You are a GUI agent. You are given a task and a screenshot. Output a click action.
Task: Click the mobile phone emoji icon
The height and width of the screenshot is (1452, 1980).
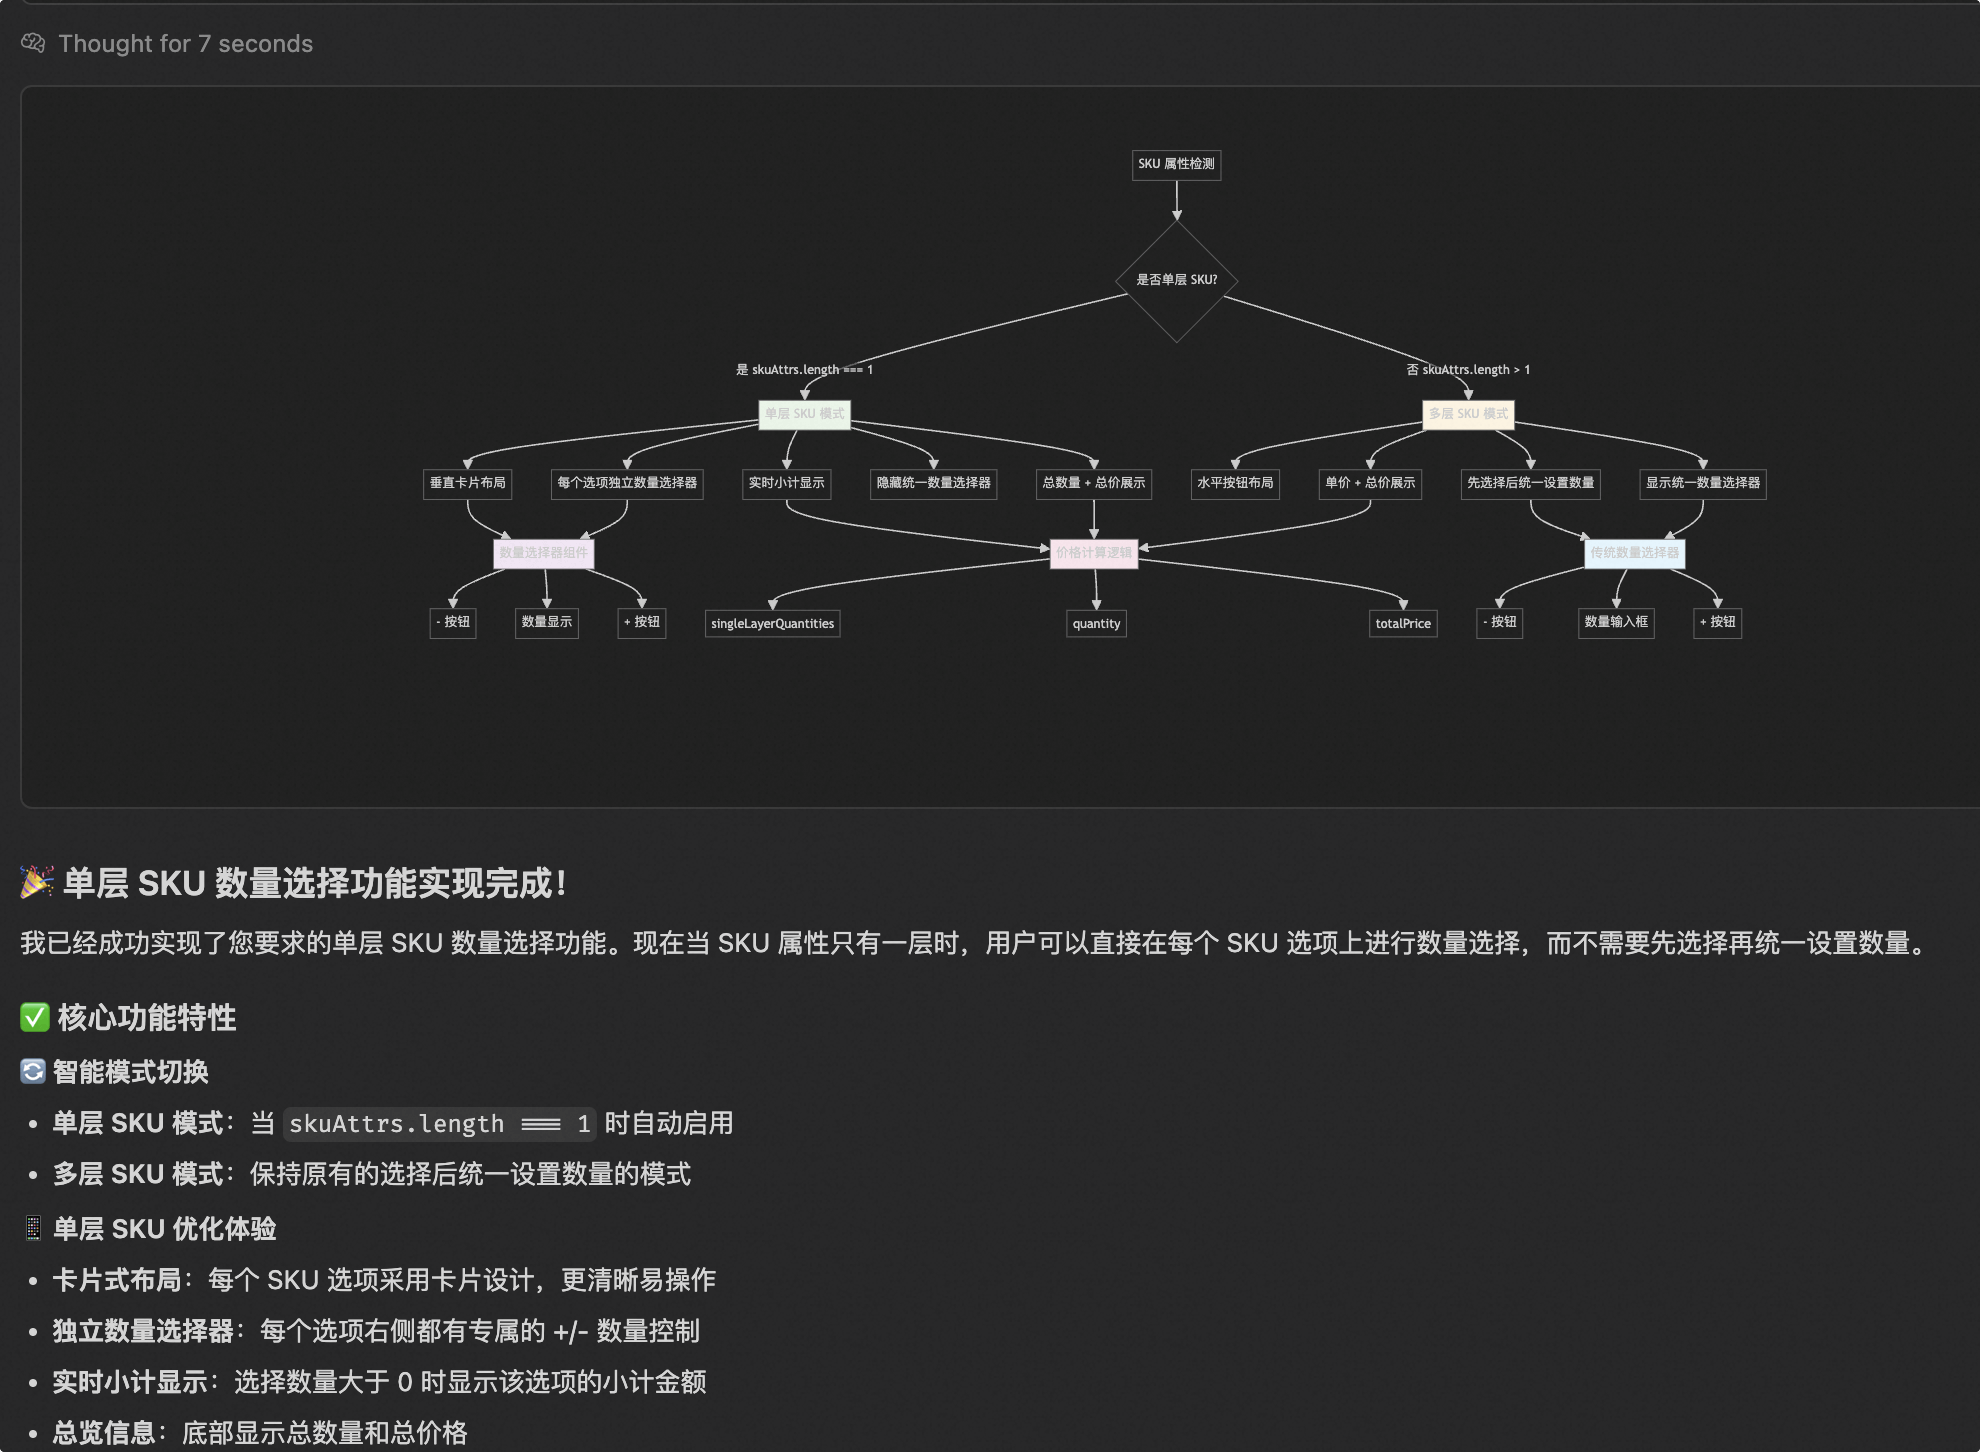click(33, 1228)
